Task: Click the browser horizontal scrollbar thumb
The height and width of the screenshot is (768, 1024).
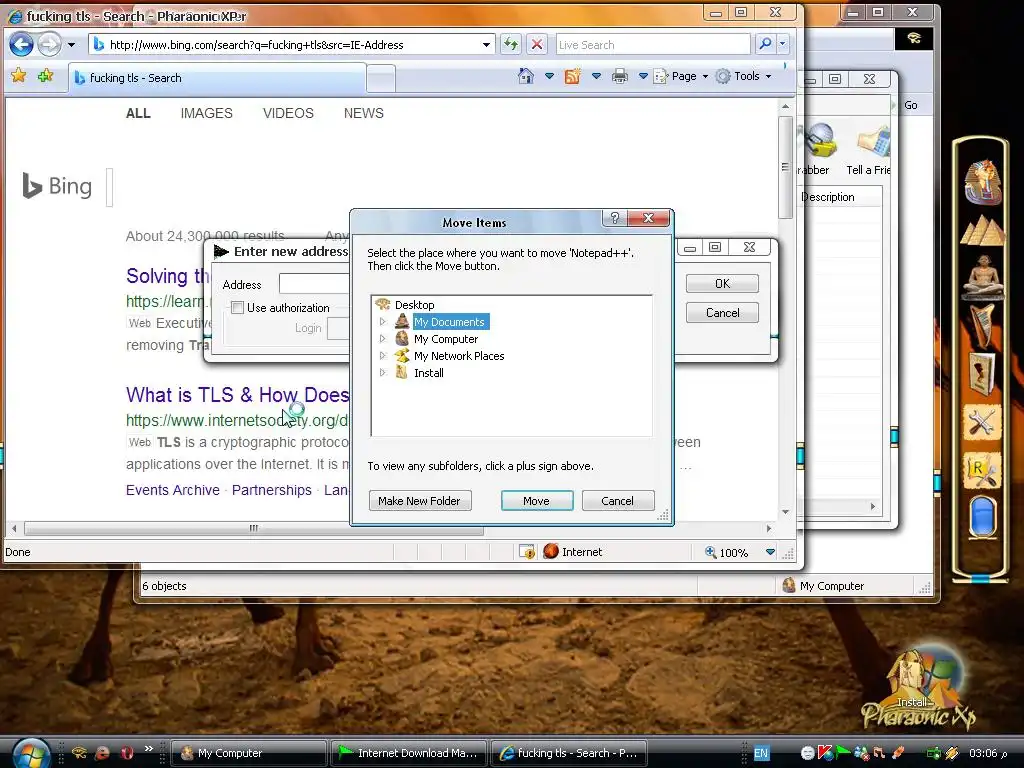Action: coord(253,528)
